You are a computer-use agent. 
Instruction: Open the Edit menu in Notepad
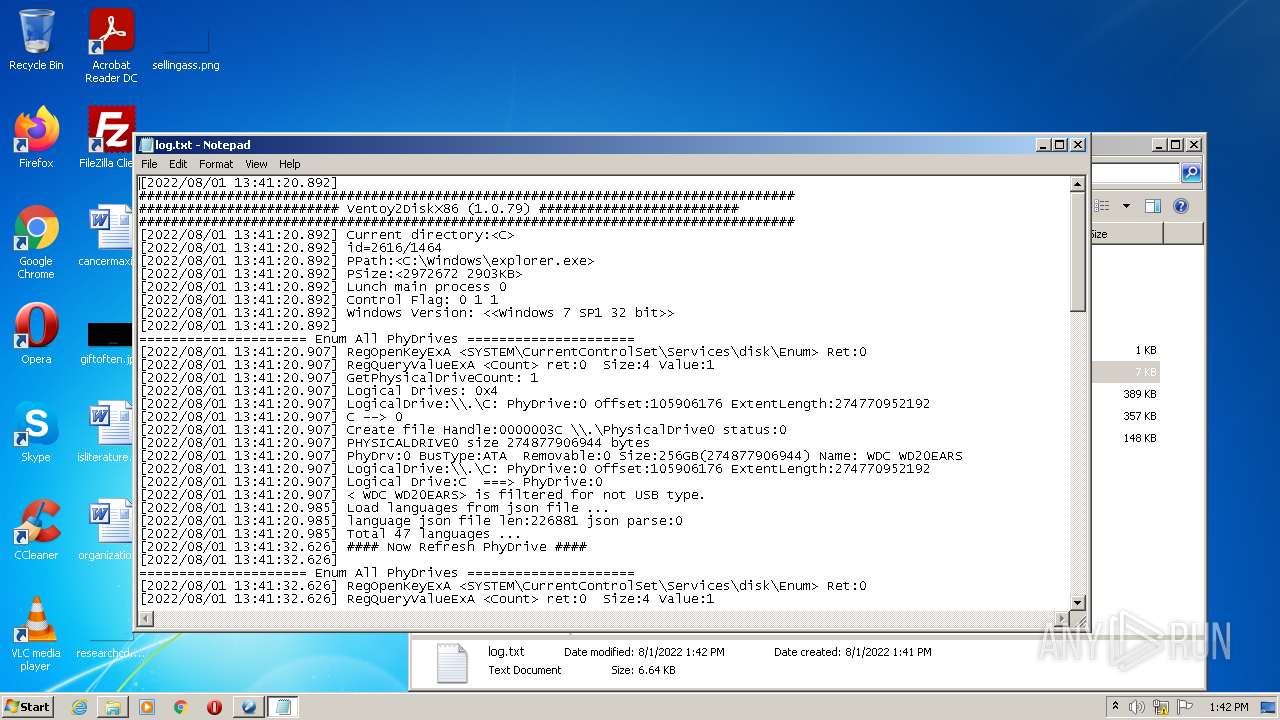click(x=178, y=164)
